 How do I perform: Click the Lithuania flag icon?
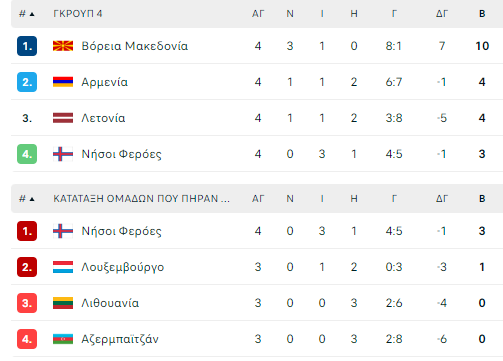pos(63,303)
